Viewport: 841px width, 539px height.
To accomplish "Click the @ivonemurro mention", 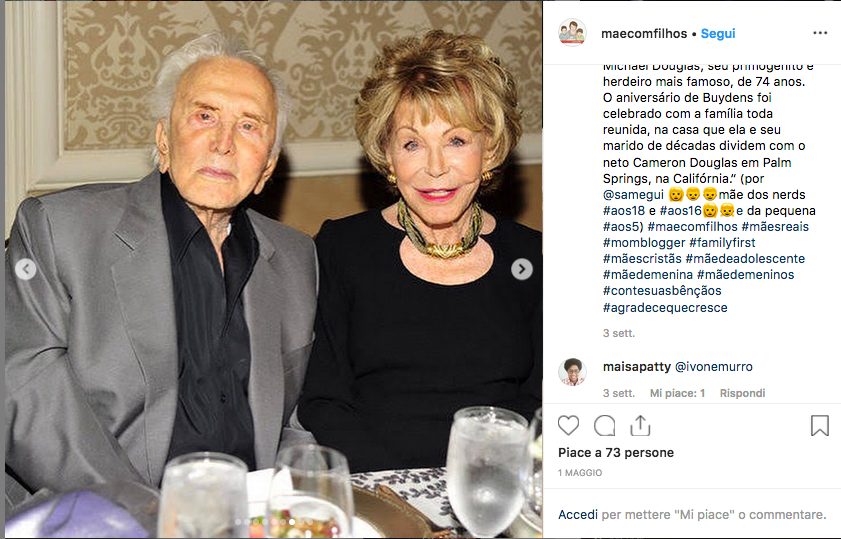I will 714,367.
